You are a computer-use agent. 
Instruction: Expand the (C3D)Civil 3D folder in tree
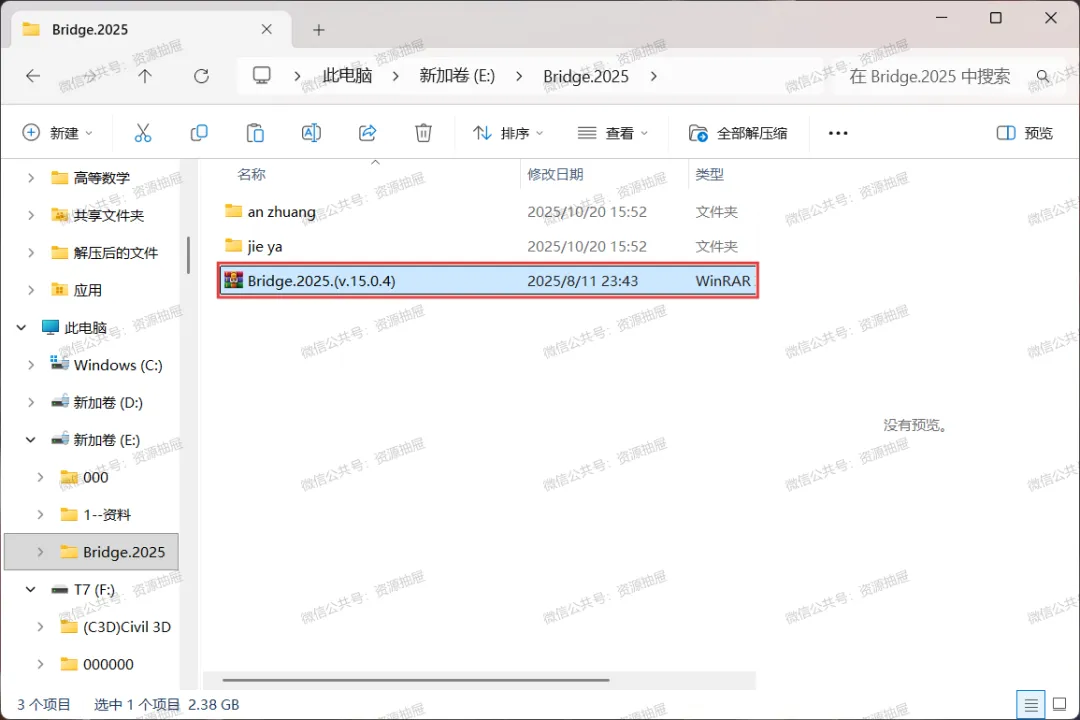[41, 627]
